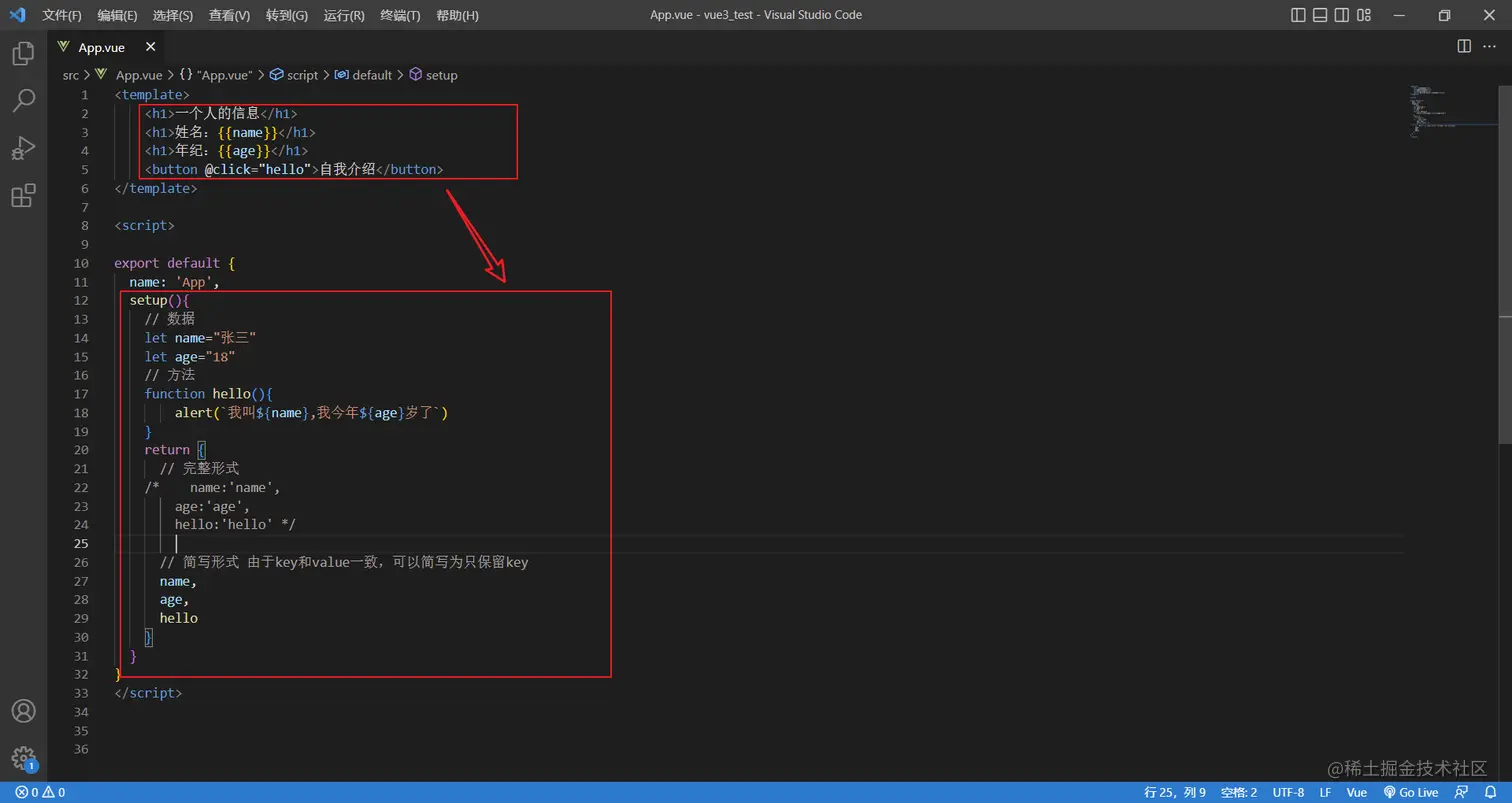Click the '<button @click="hello">' line
1512x803 pixels.
pyautogui.click(x=293, y=169)
